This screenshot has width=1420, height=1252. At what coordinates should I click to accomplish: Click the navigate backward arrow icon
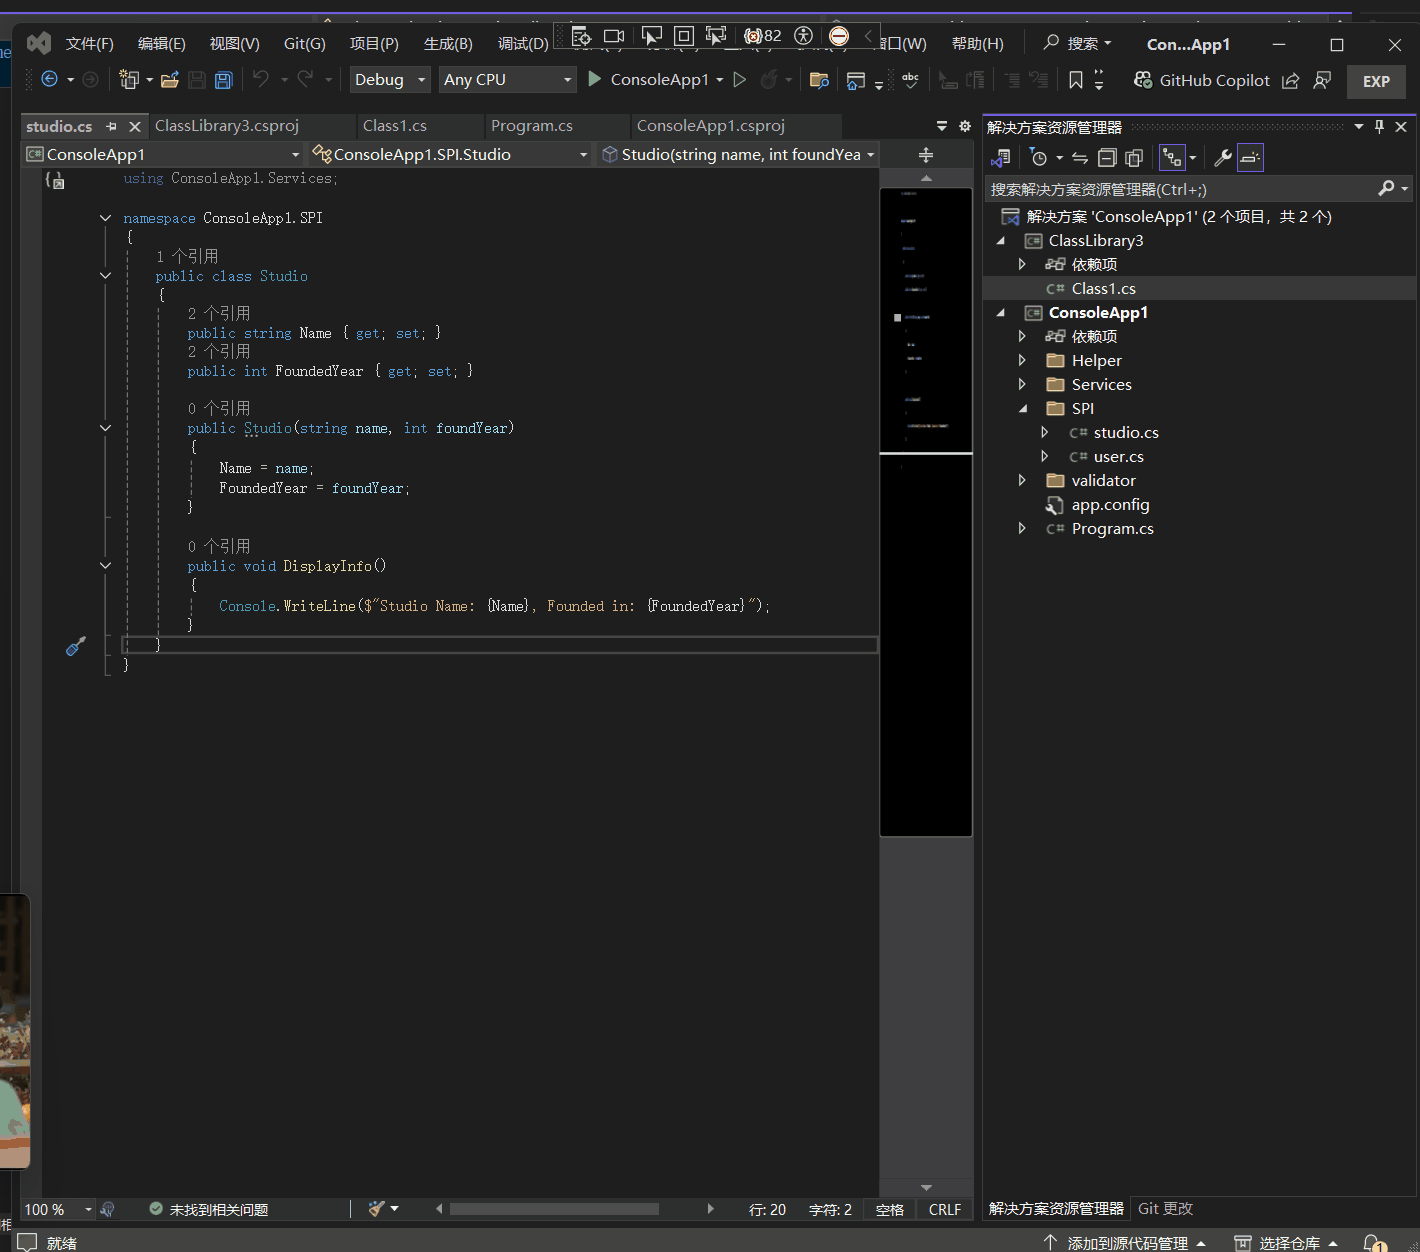[49, 79]
